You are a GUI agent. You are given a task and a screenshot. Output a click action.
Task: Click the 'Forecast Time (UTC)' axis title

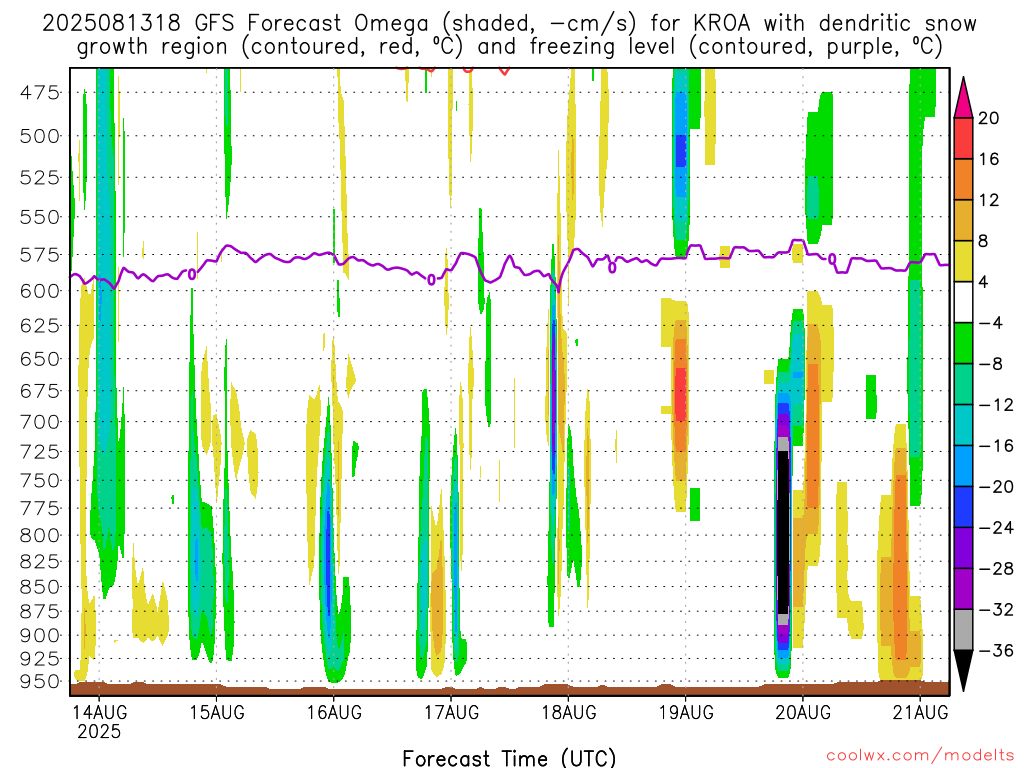(x=509, y=758)
